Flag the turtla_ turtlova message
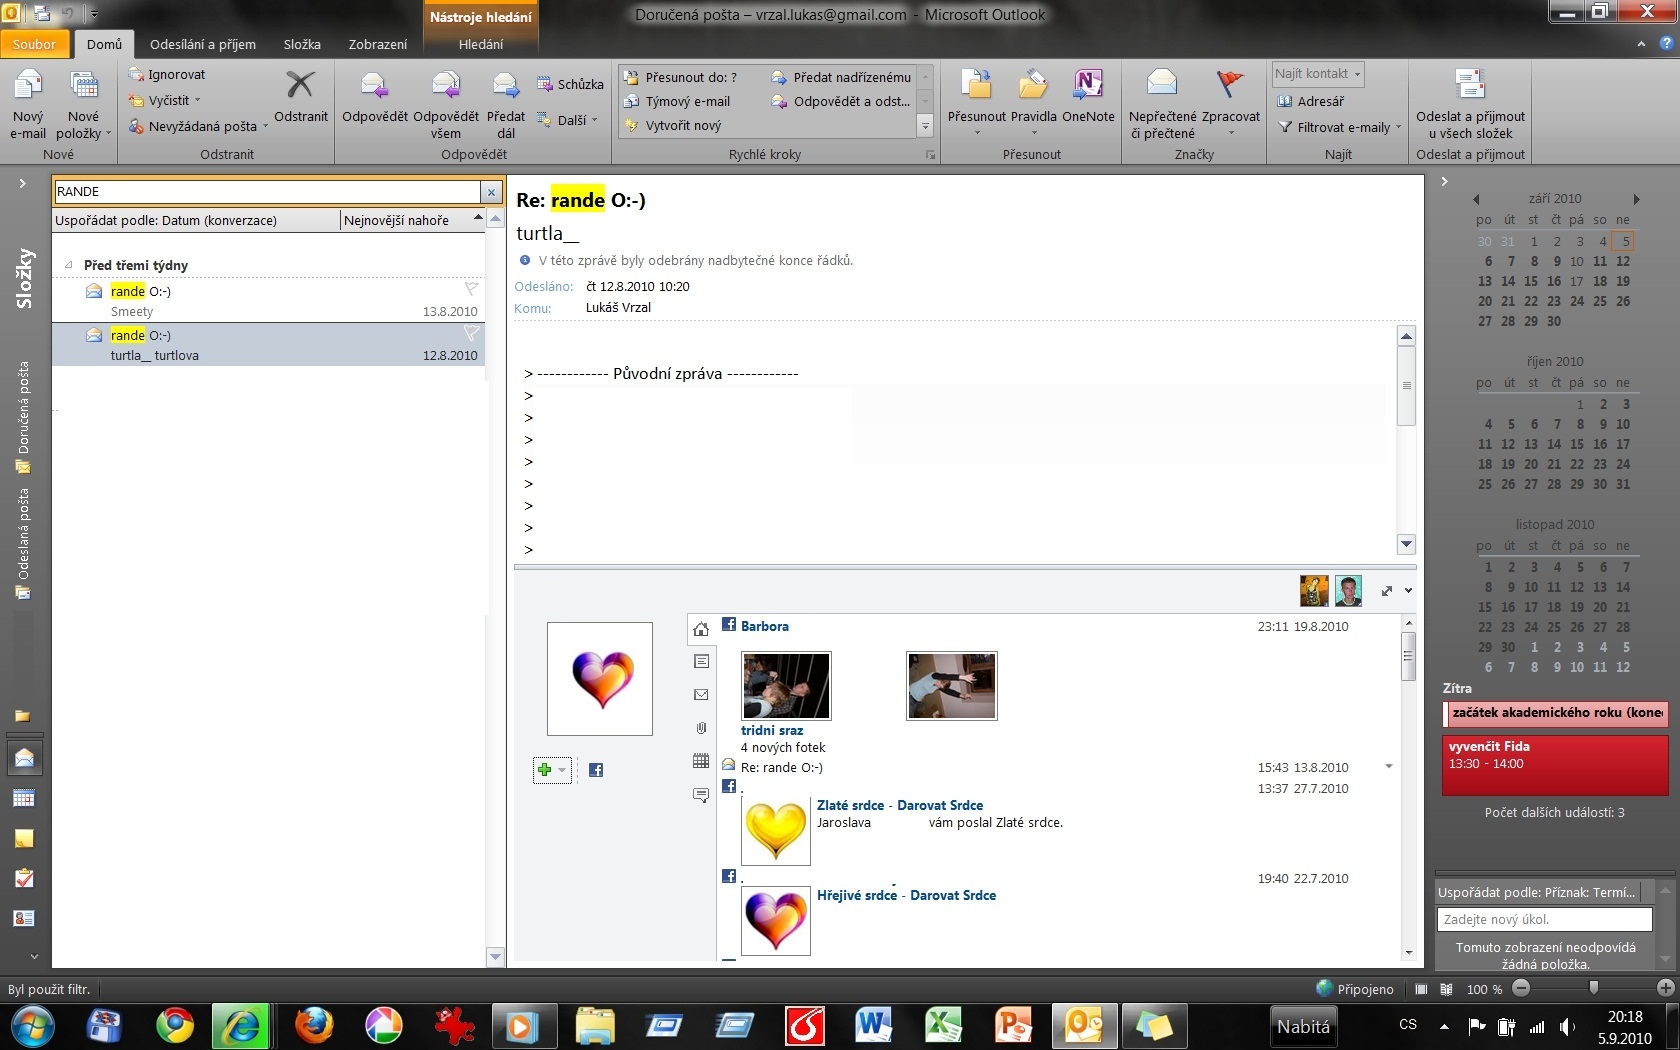 coord(471,333)
